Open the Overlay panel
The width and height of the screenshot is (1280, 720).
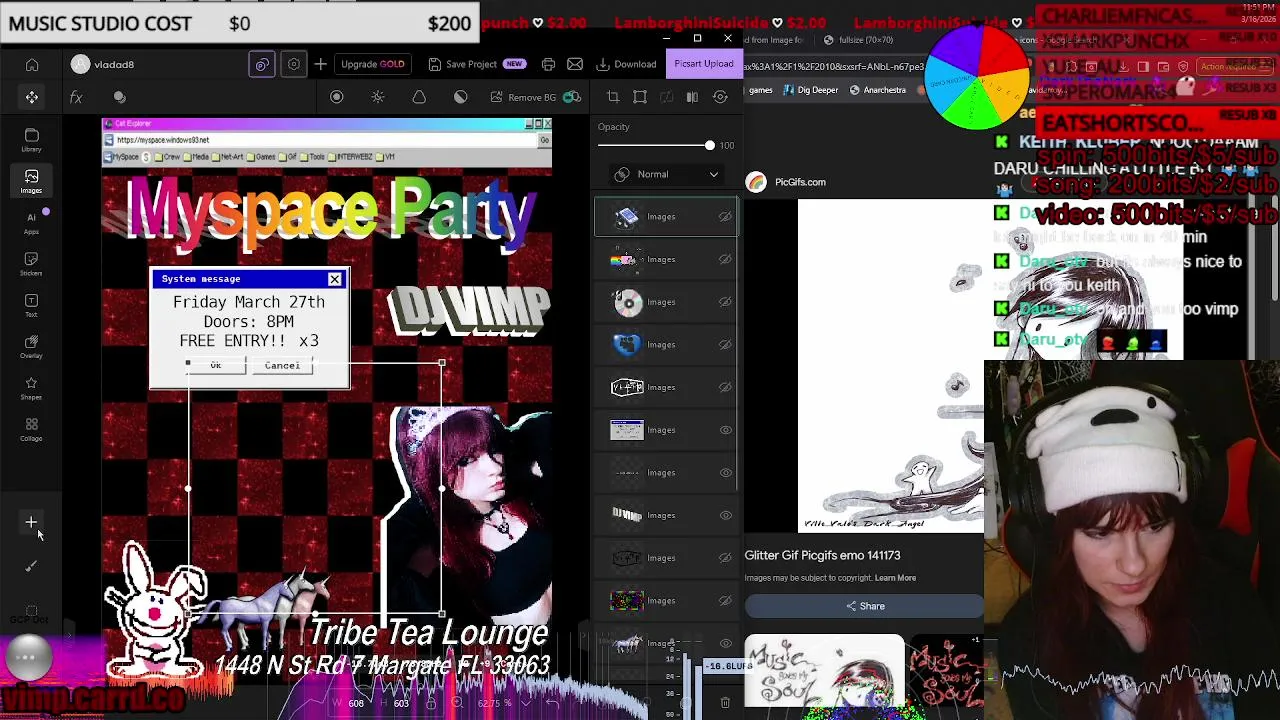31,347
